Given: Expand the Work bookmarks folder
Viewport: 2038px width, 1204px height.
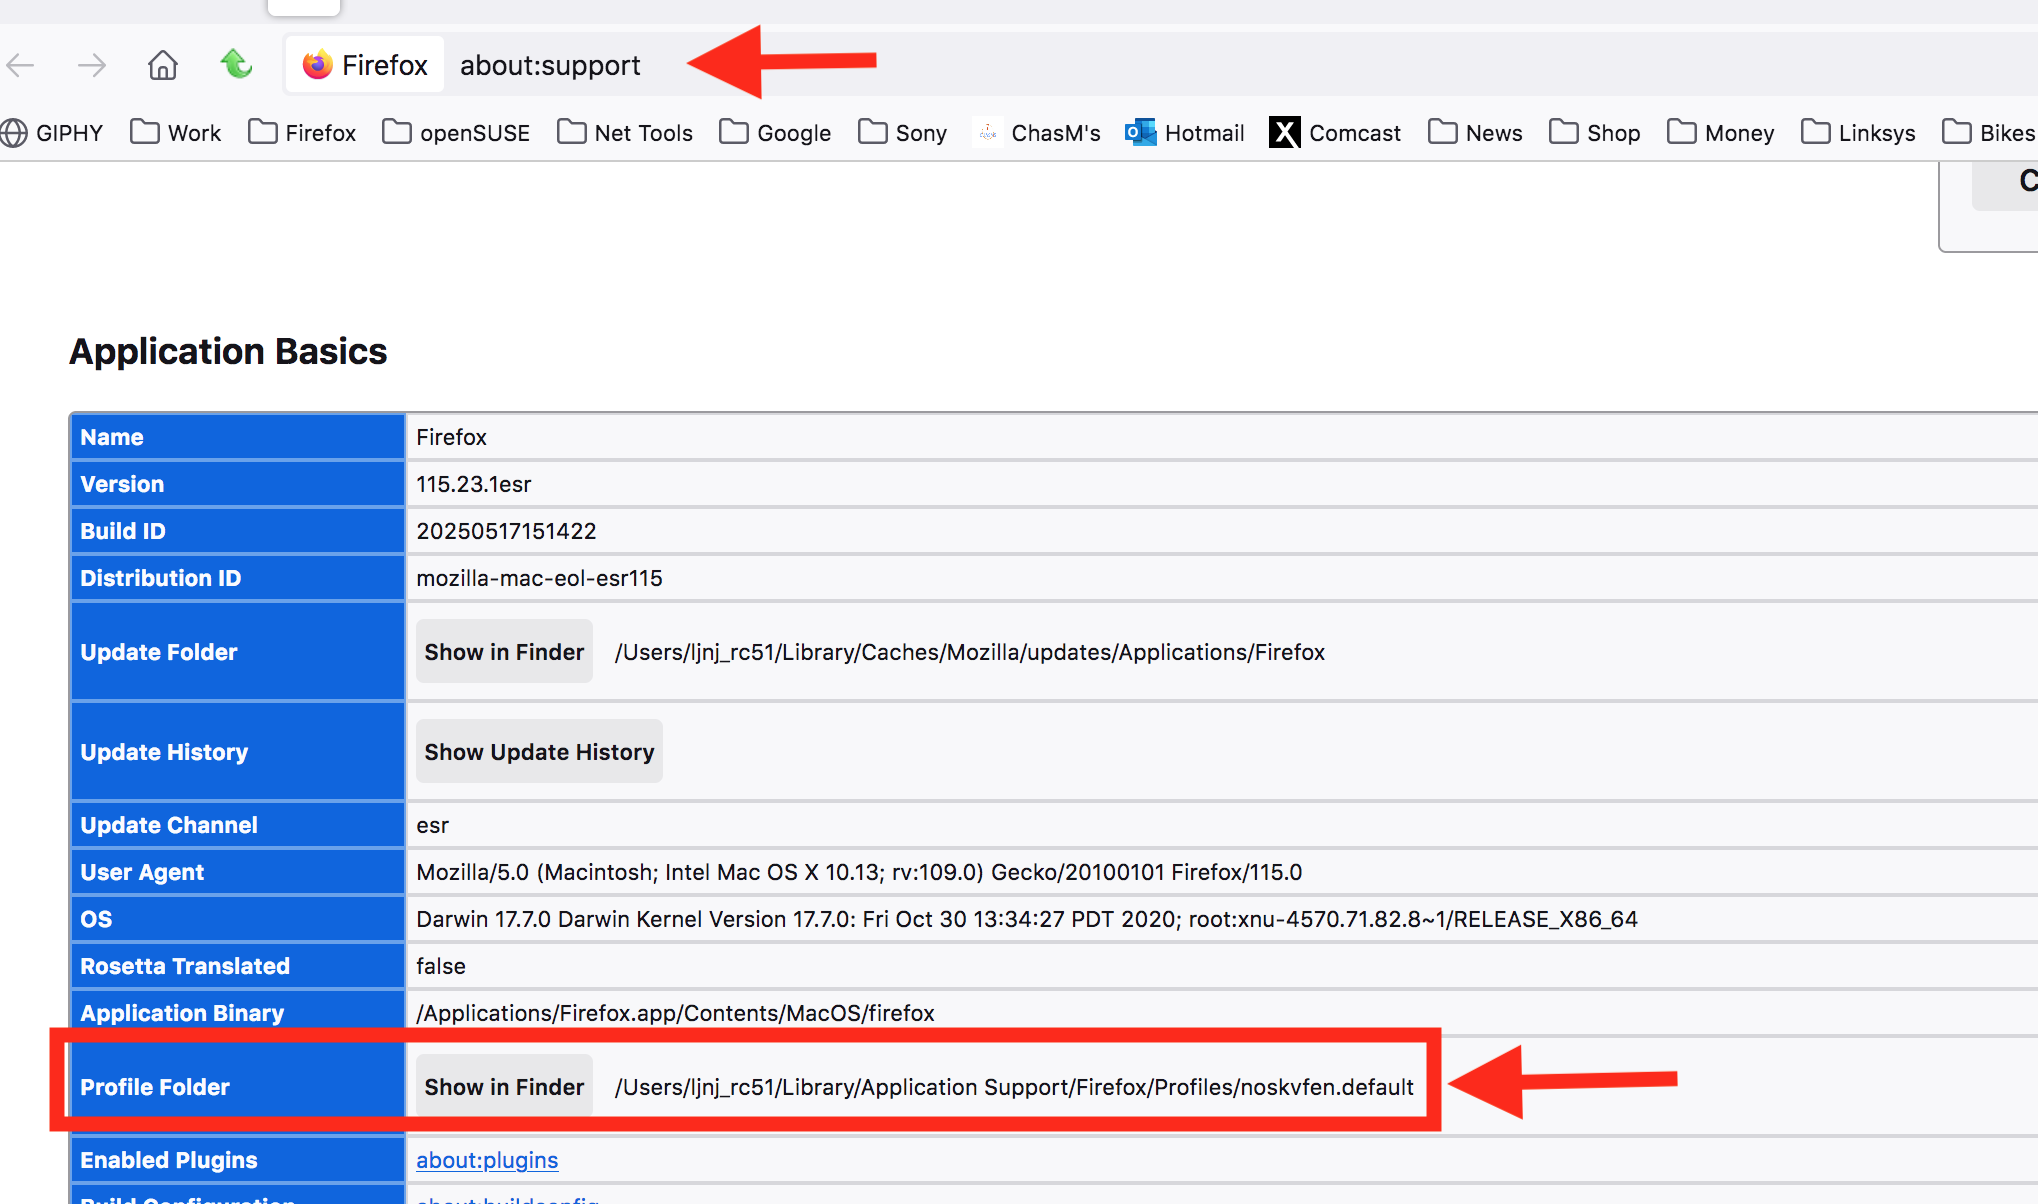Looking at the screenshot, I should point(176,133).
